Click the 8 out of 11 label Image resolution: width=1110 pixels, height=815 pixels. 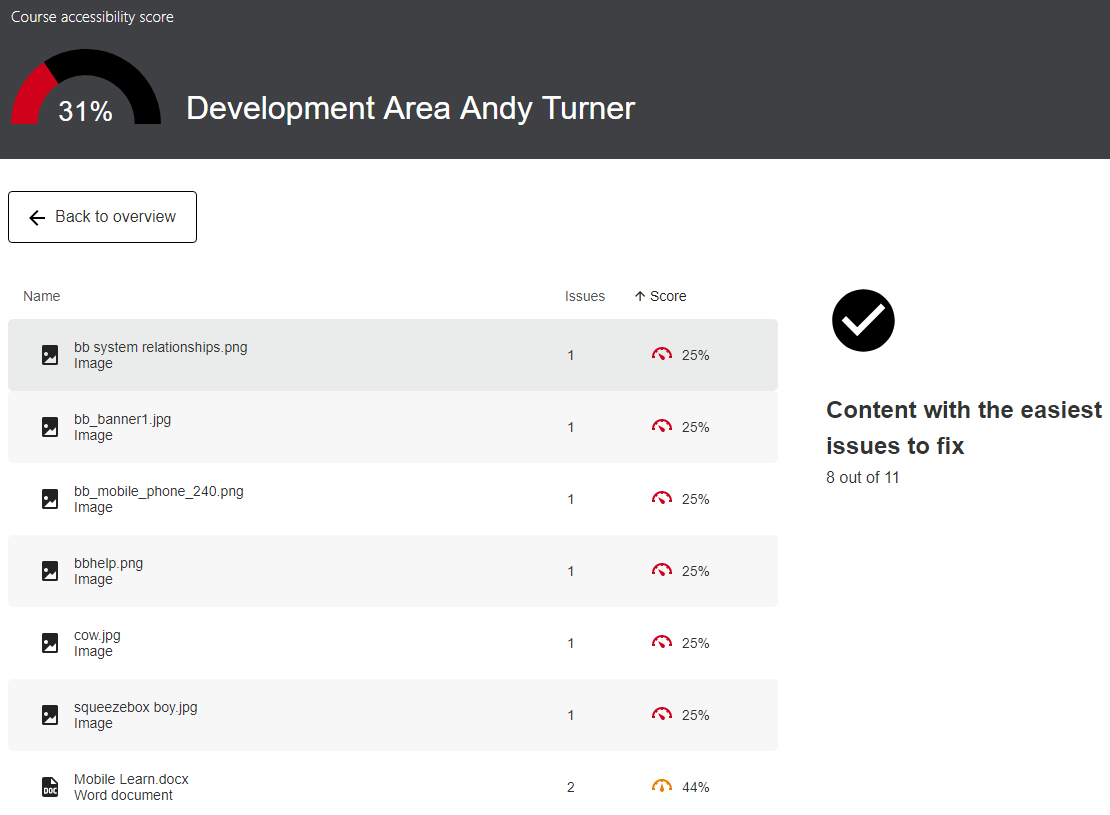(860, 477)
